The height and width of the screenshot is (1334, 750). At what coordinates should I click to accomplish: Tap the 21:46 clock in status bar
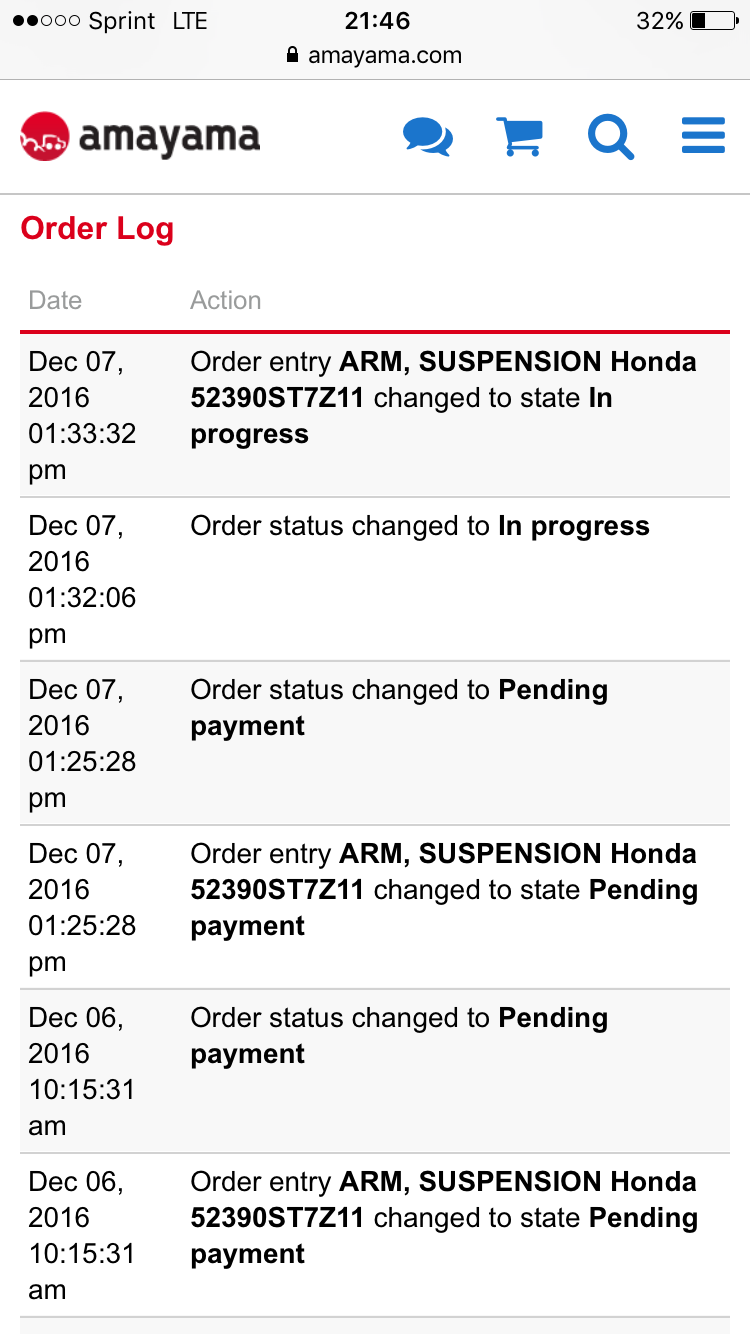pos(378,21)
